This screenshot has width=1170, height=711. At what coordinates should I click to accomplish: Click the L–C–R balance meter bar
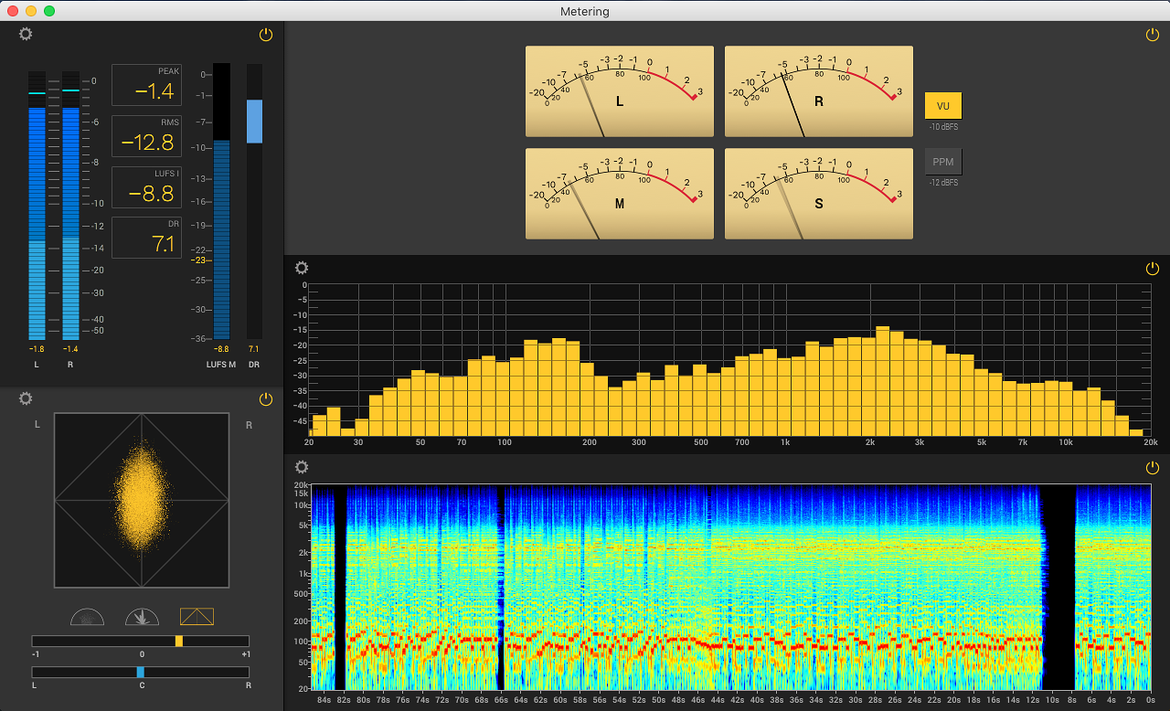(140, 672)
